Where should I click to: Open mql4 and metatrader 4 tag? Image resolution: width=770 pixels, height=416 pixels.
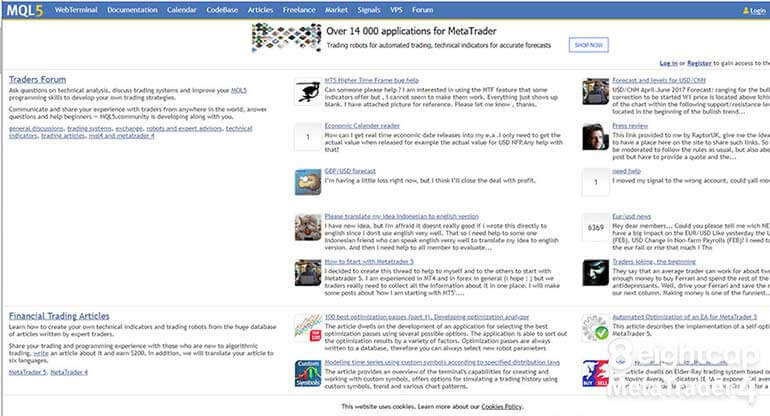click(121, 136)
